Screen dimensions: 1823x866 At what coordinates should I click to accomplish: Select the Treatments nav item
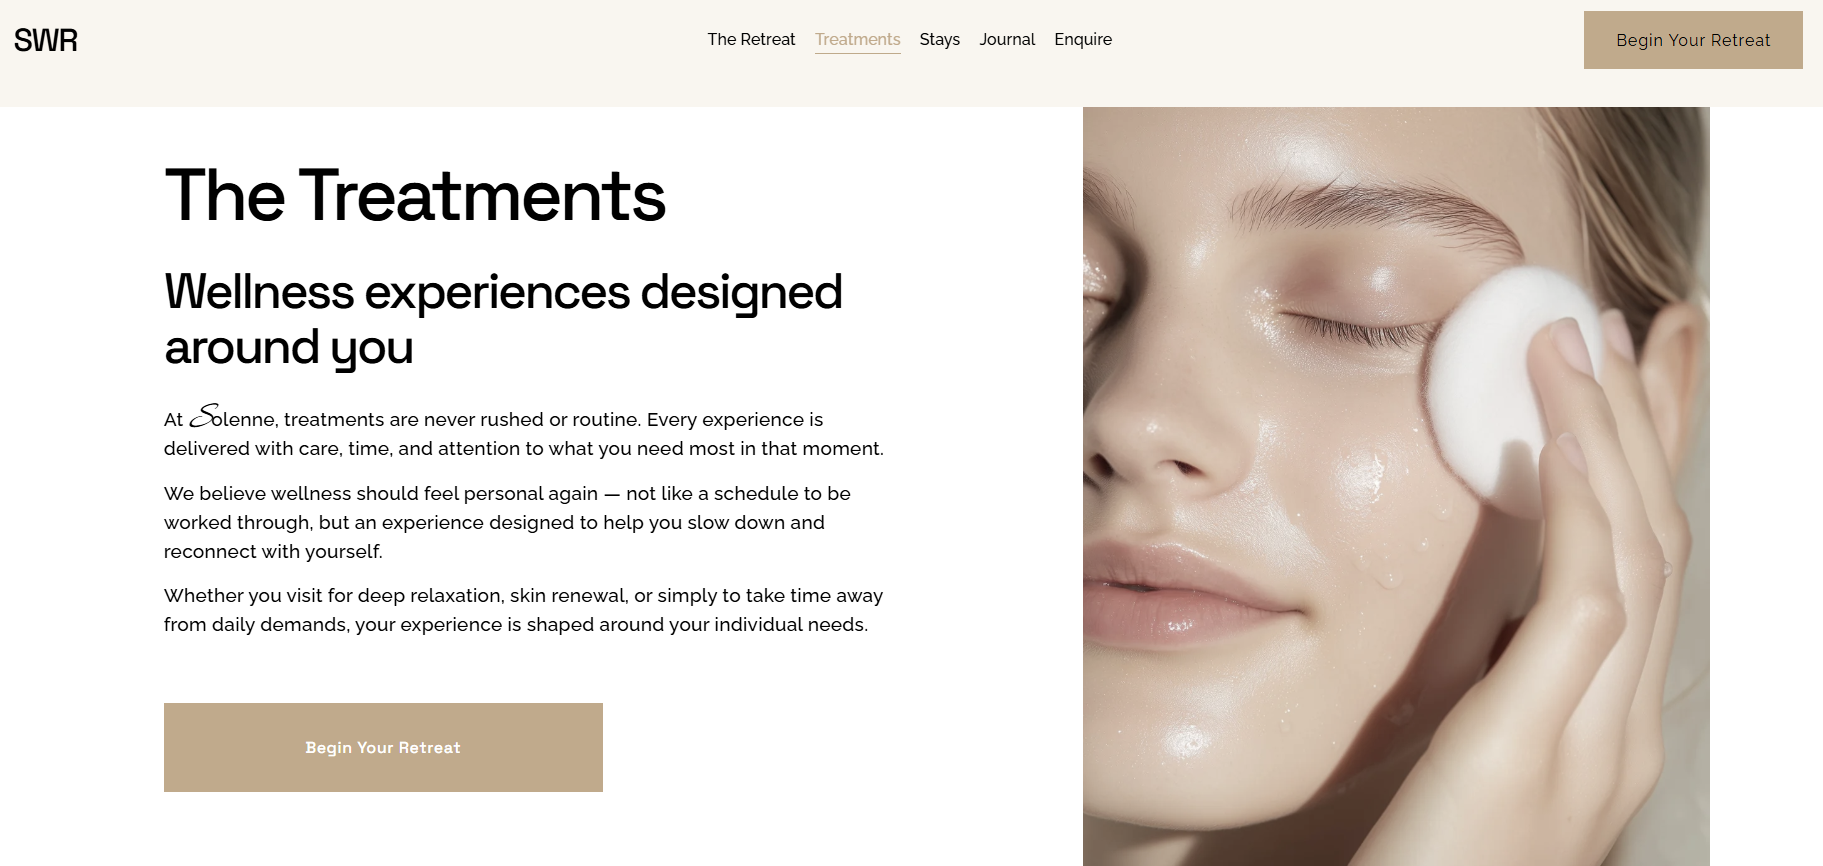(857, 39)
